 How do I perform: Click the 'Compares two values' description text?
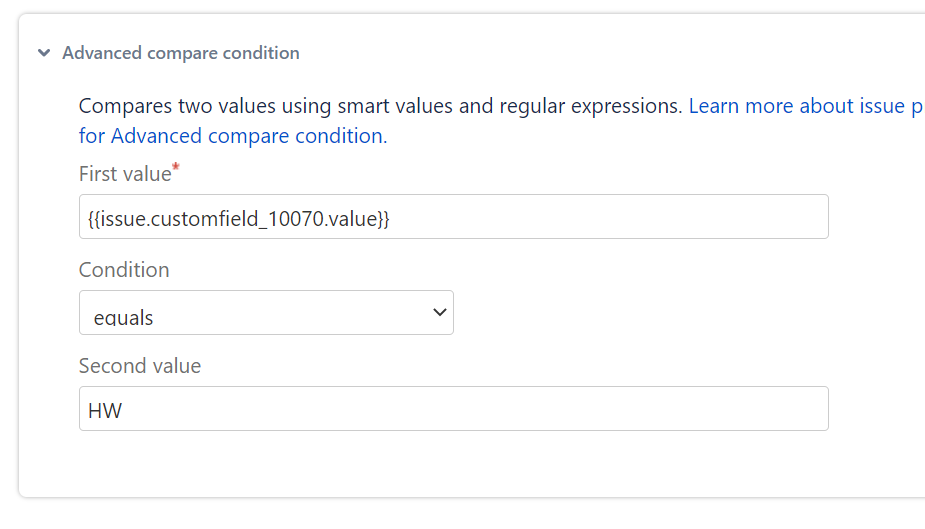[x=175, y=106]
